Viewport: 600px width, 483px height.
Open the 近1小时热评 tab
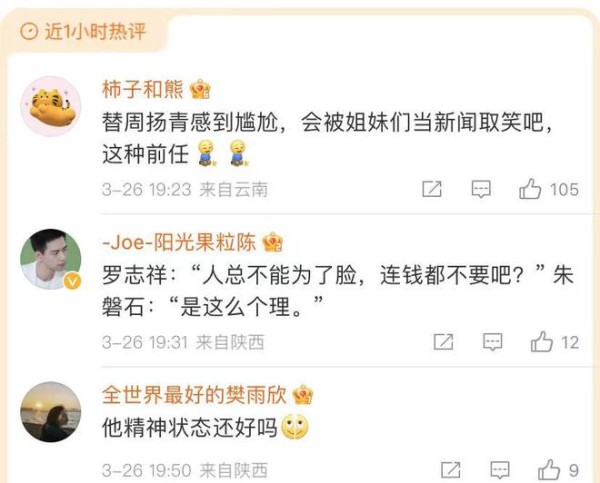point(83,31)
